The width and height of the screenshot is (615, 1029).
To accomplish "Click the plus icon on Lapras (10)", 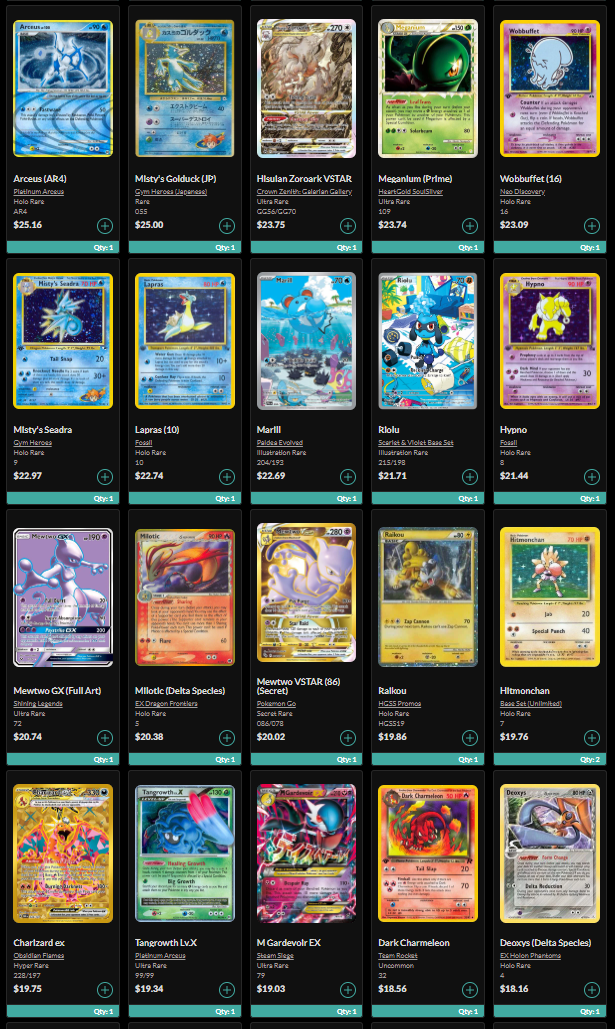I will [226, 476].
